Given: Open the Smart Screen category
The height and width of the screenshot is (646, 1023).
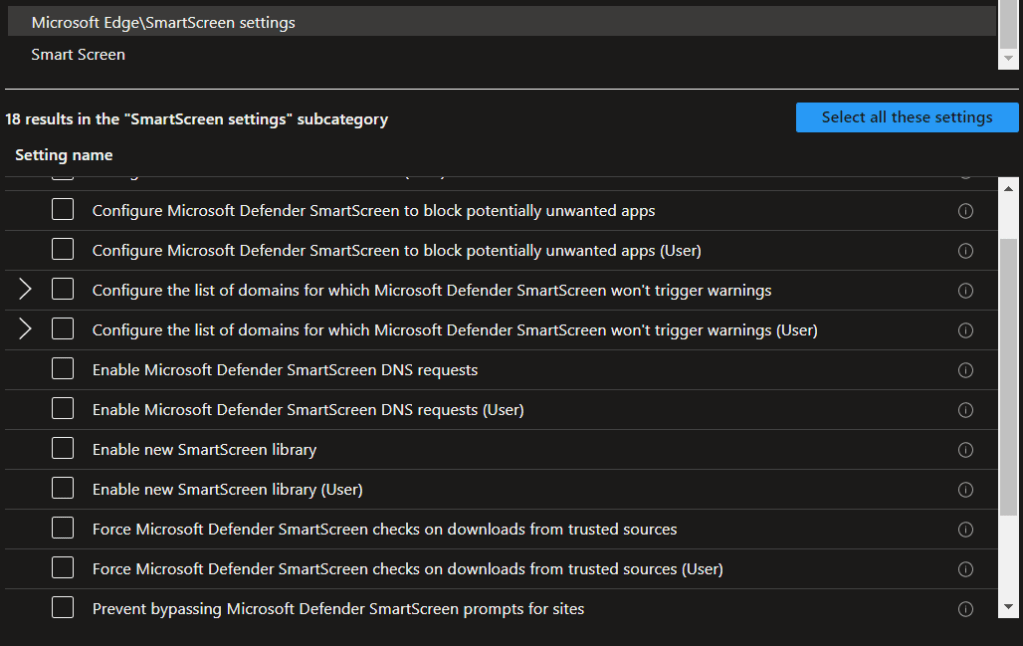Looking at the screenshot, I should coord(78,54).
